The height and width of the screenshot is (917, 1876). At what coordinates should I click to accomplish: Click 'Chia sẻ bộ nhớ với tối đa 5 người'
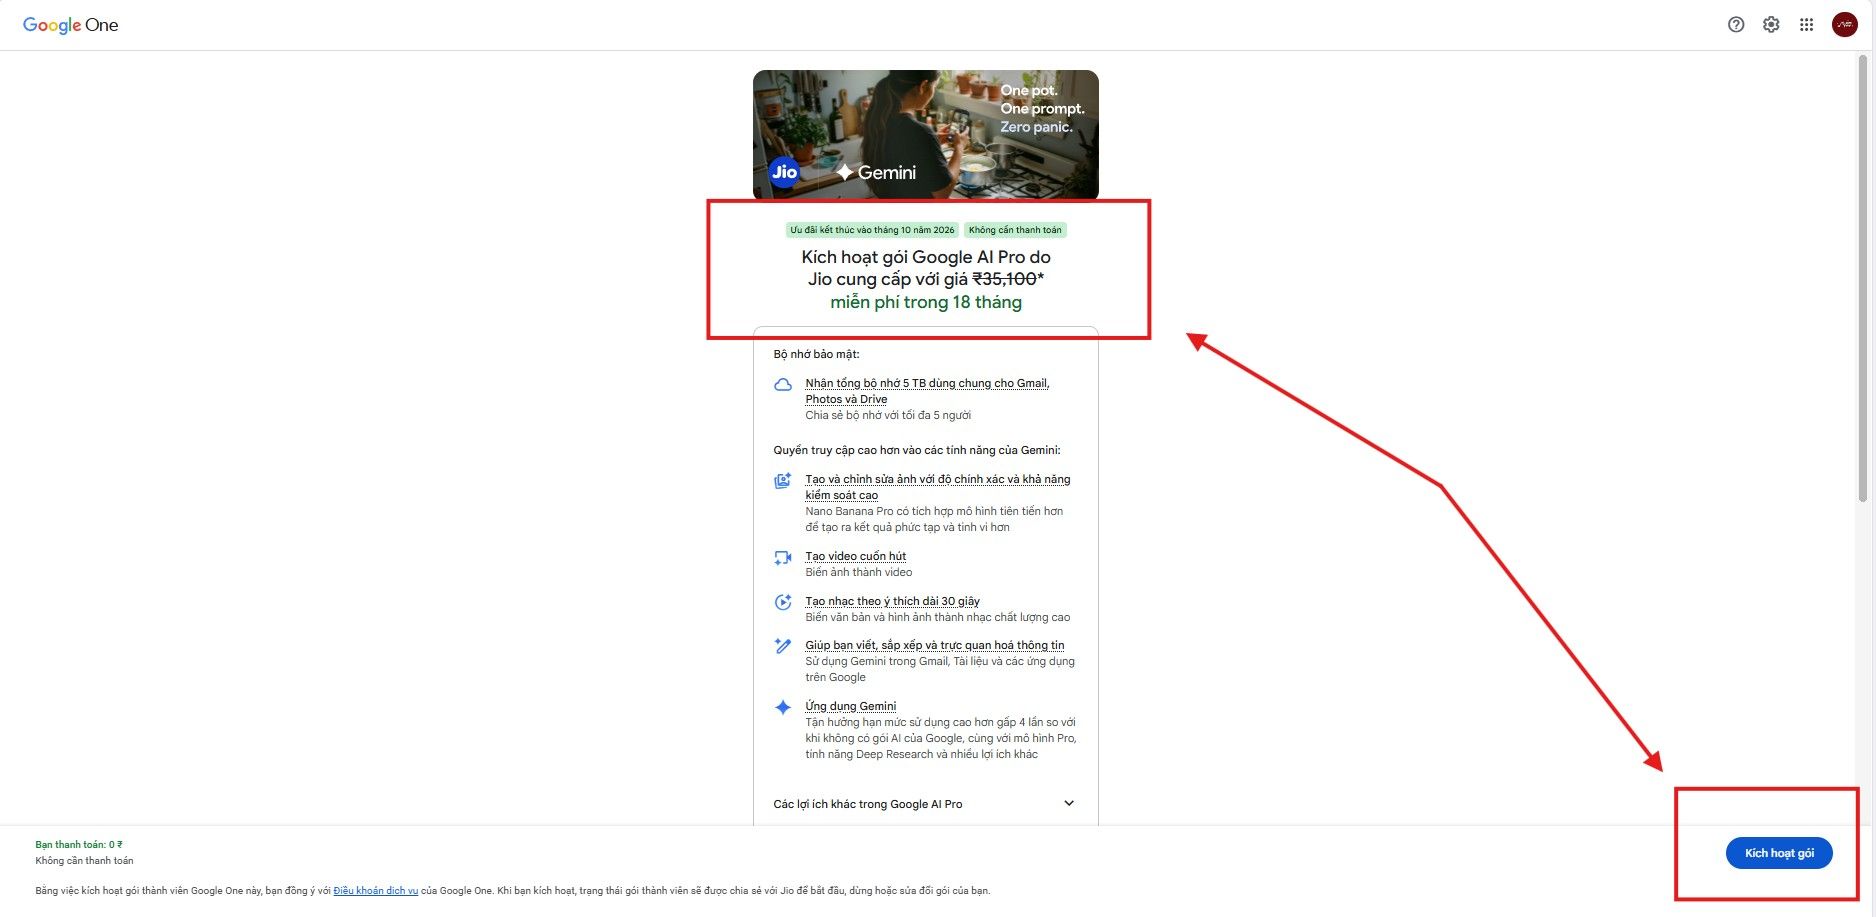tap(888, 415)
